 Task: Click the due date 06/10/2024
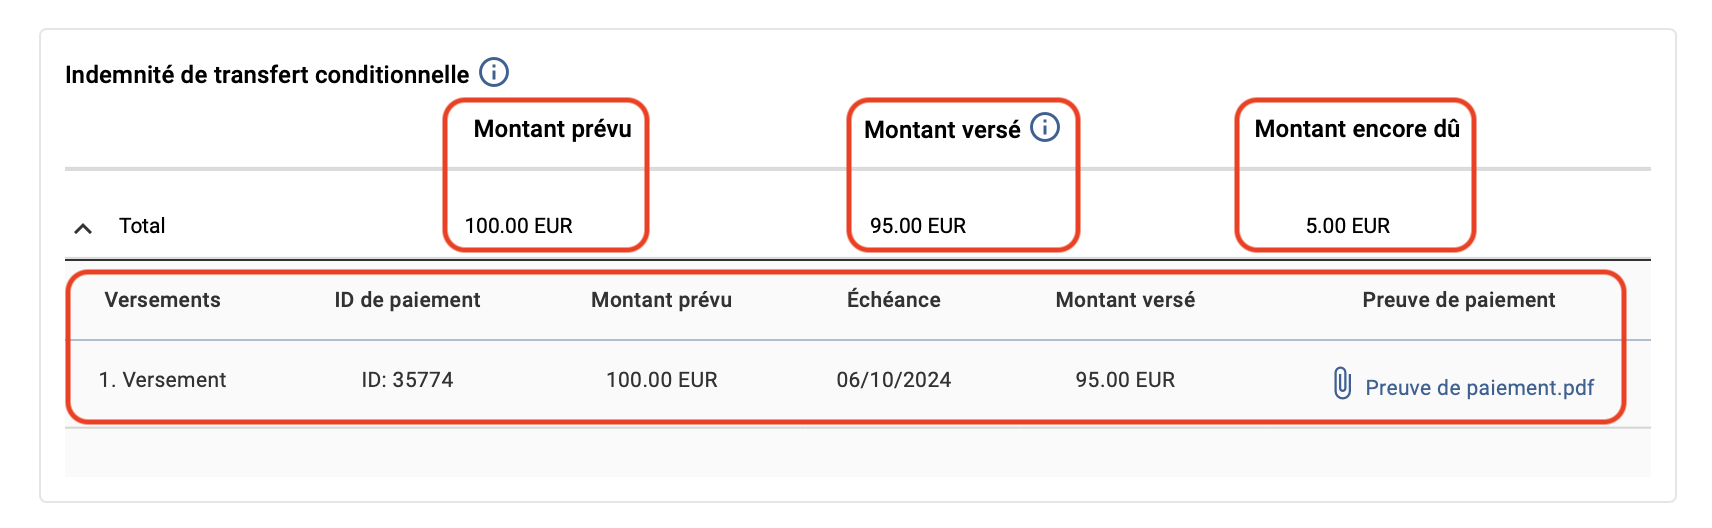(x=894, y=380)
